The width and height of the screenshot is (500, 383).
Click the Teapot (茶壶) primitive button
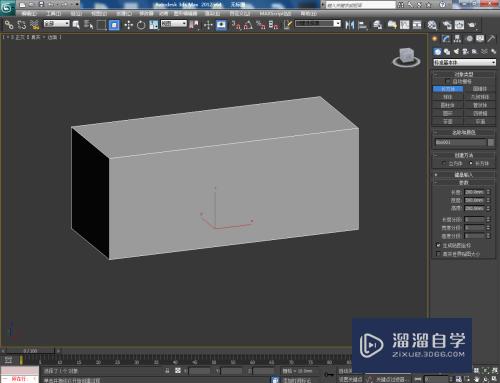(448, 122)
